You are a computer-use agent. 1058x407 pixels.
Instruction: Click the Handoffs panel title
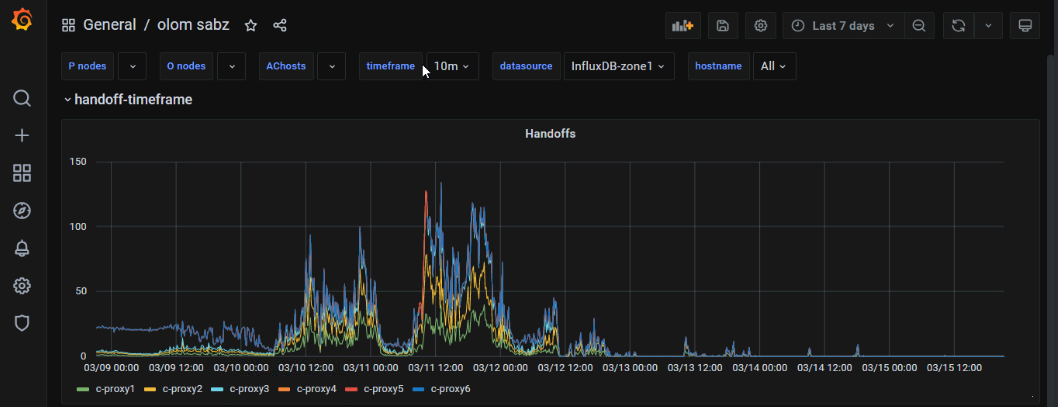click(x=550, y=133)
